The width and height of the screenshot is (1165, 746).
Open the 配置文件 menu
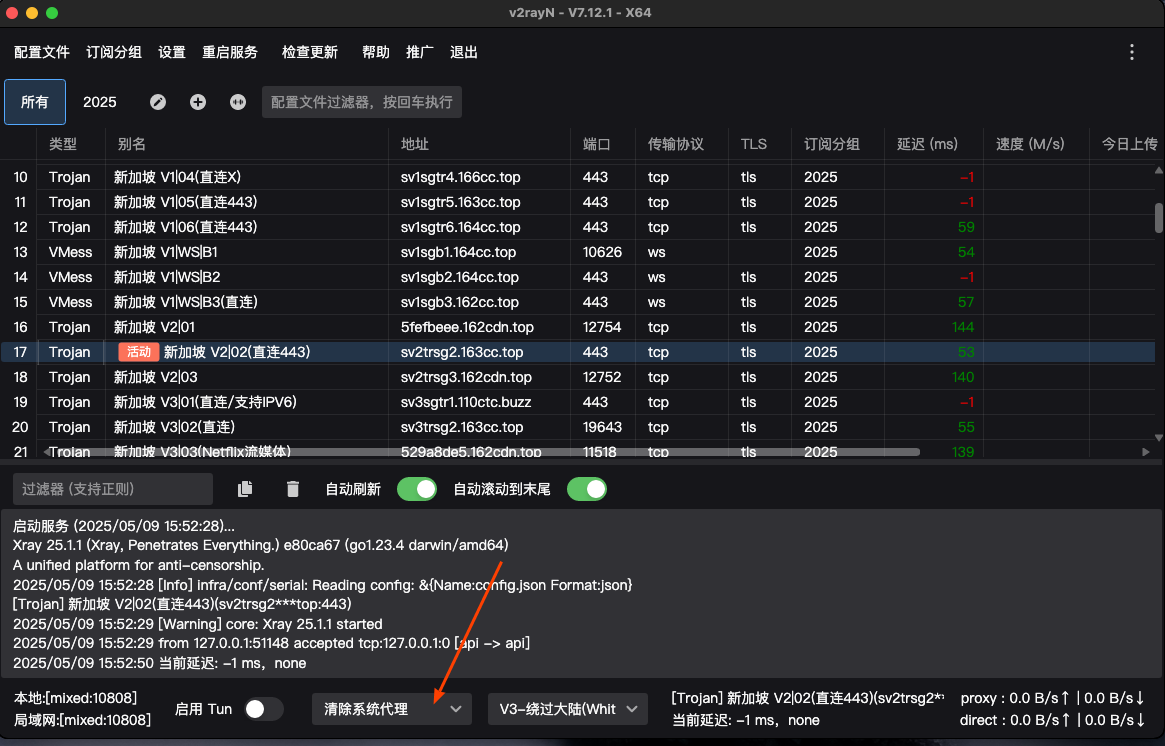coord(42,52)
